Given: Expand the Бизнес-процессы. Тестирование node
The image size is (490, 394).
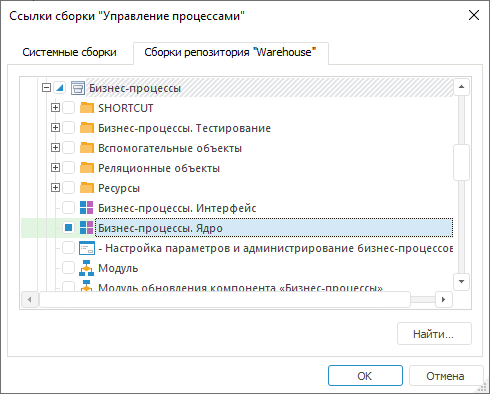Looking at the screenshot, I should coord(55,128).
